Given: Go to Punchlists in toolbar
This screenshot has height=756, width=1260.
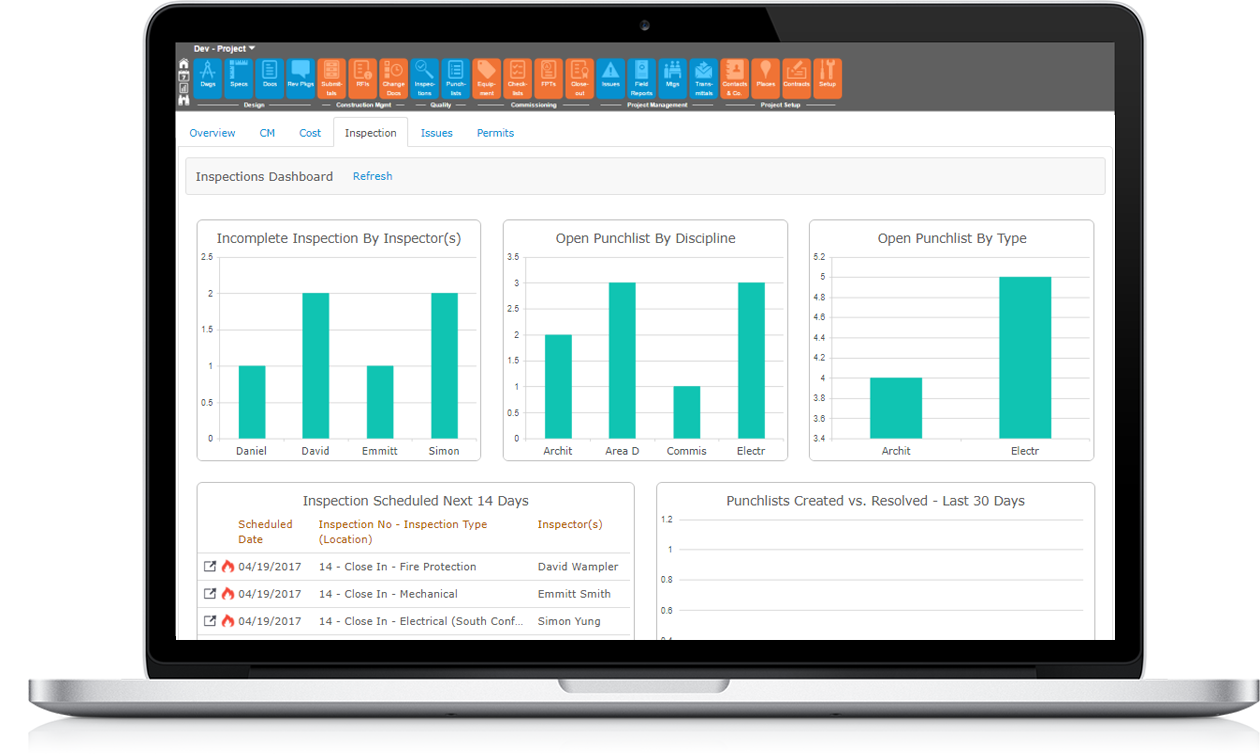Looking at the screenshot, I should tap(456, 77).
